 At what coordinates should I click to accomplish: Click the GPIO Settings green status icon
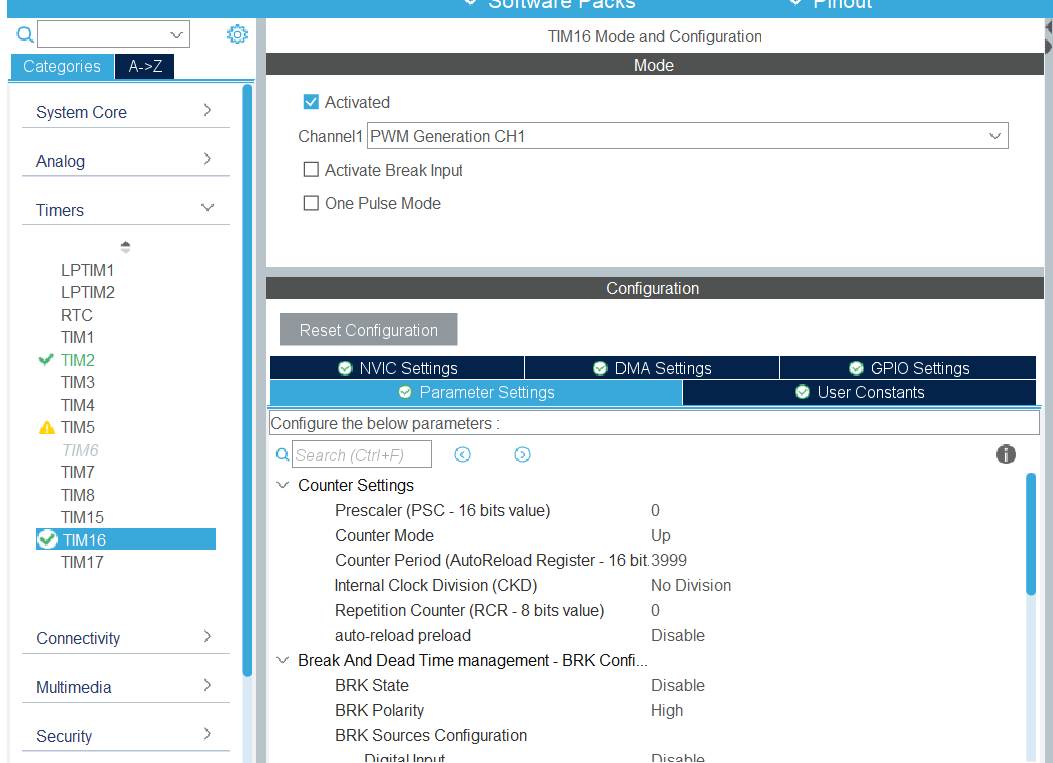856,368
